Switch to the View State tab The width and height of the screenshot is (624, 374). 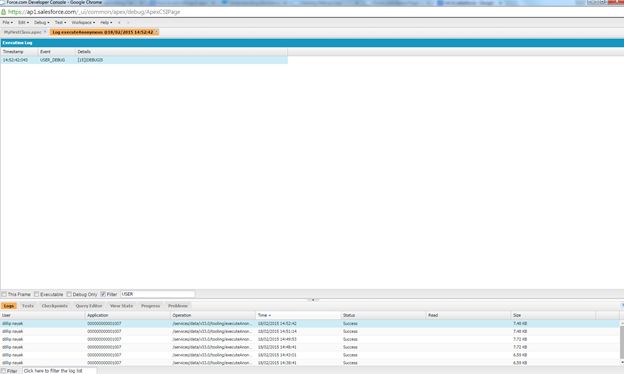click(121, 306)
